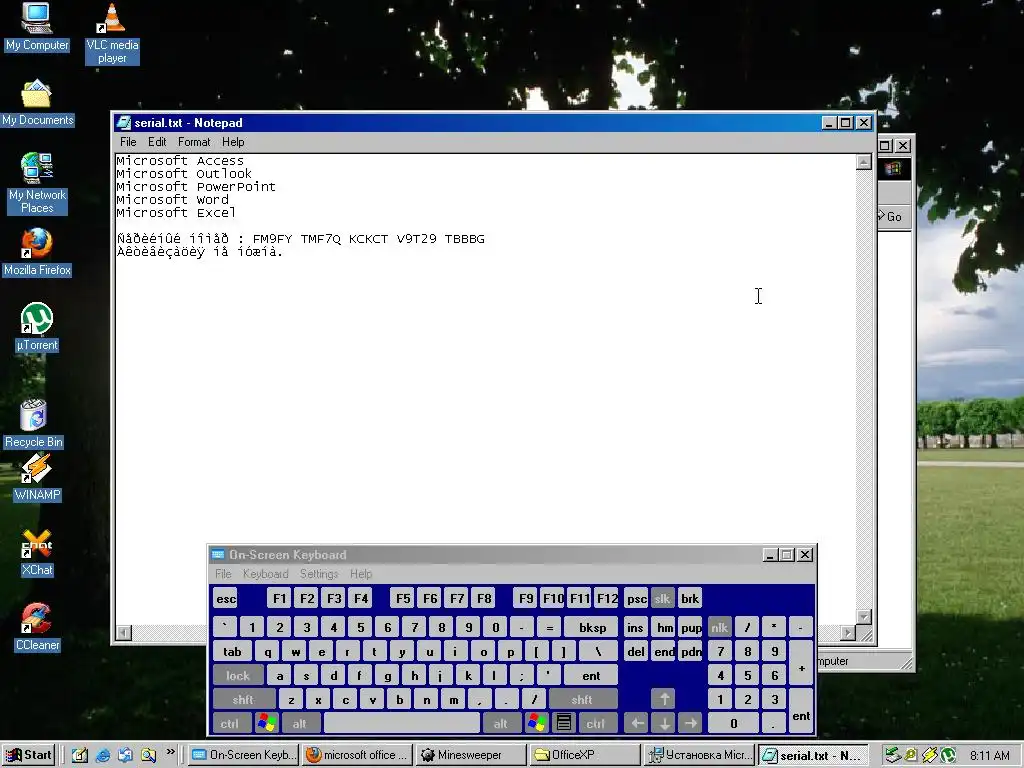Screen dimensions: 1024x768
Task: Open the Notepad File menu
Action: [x=128, y=142]
